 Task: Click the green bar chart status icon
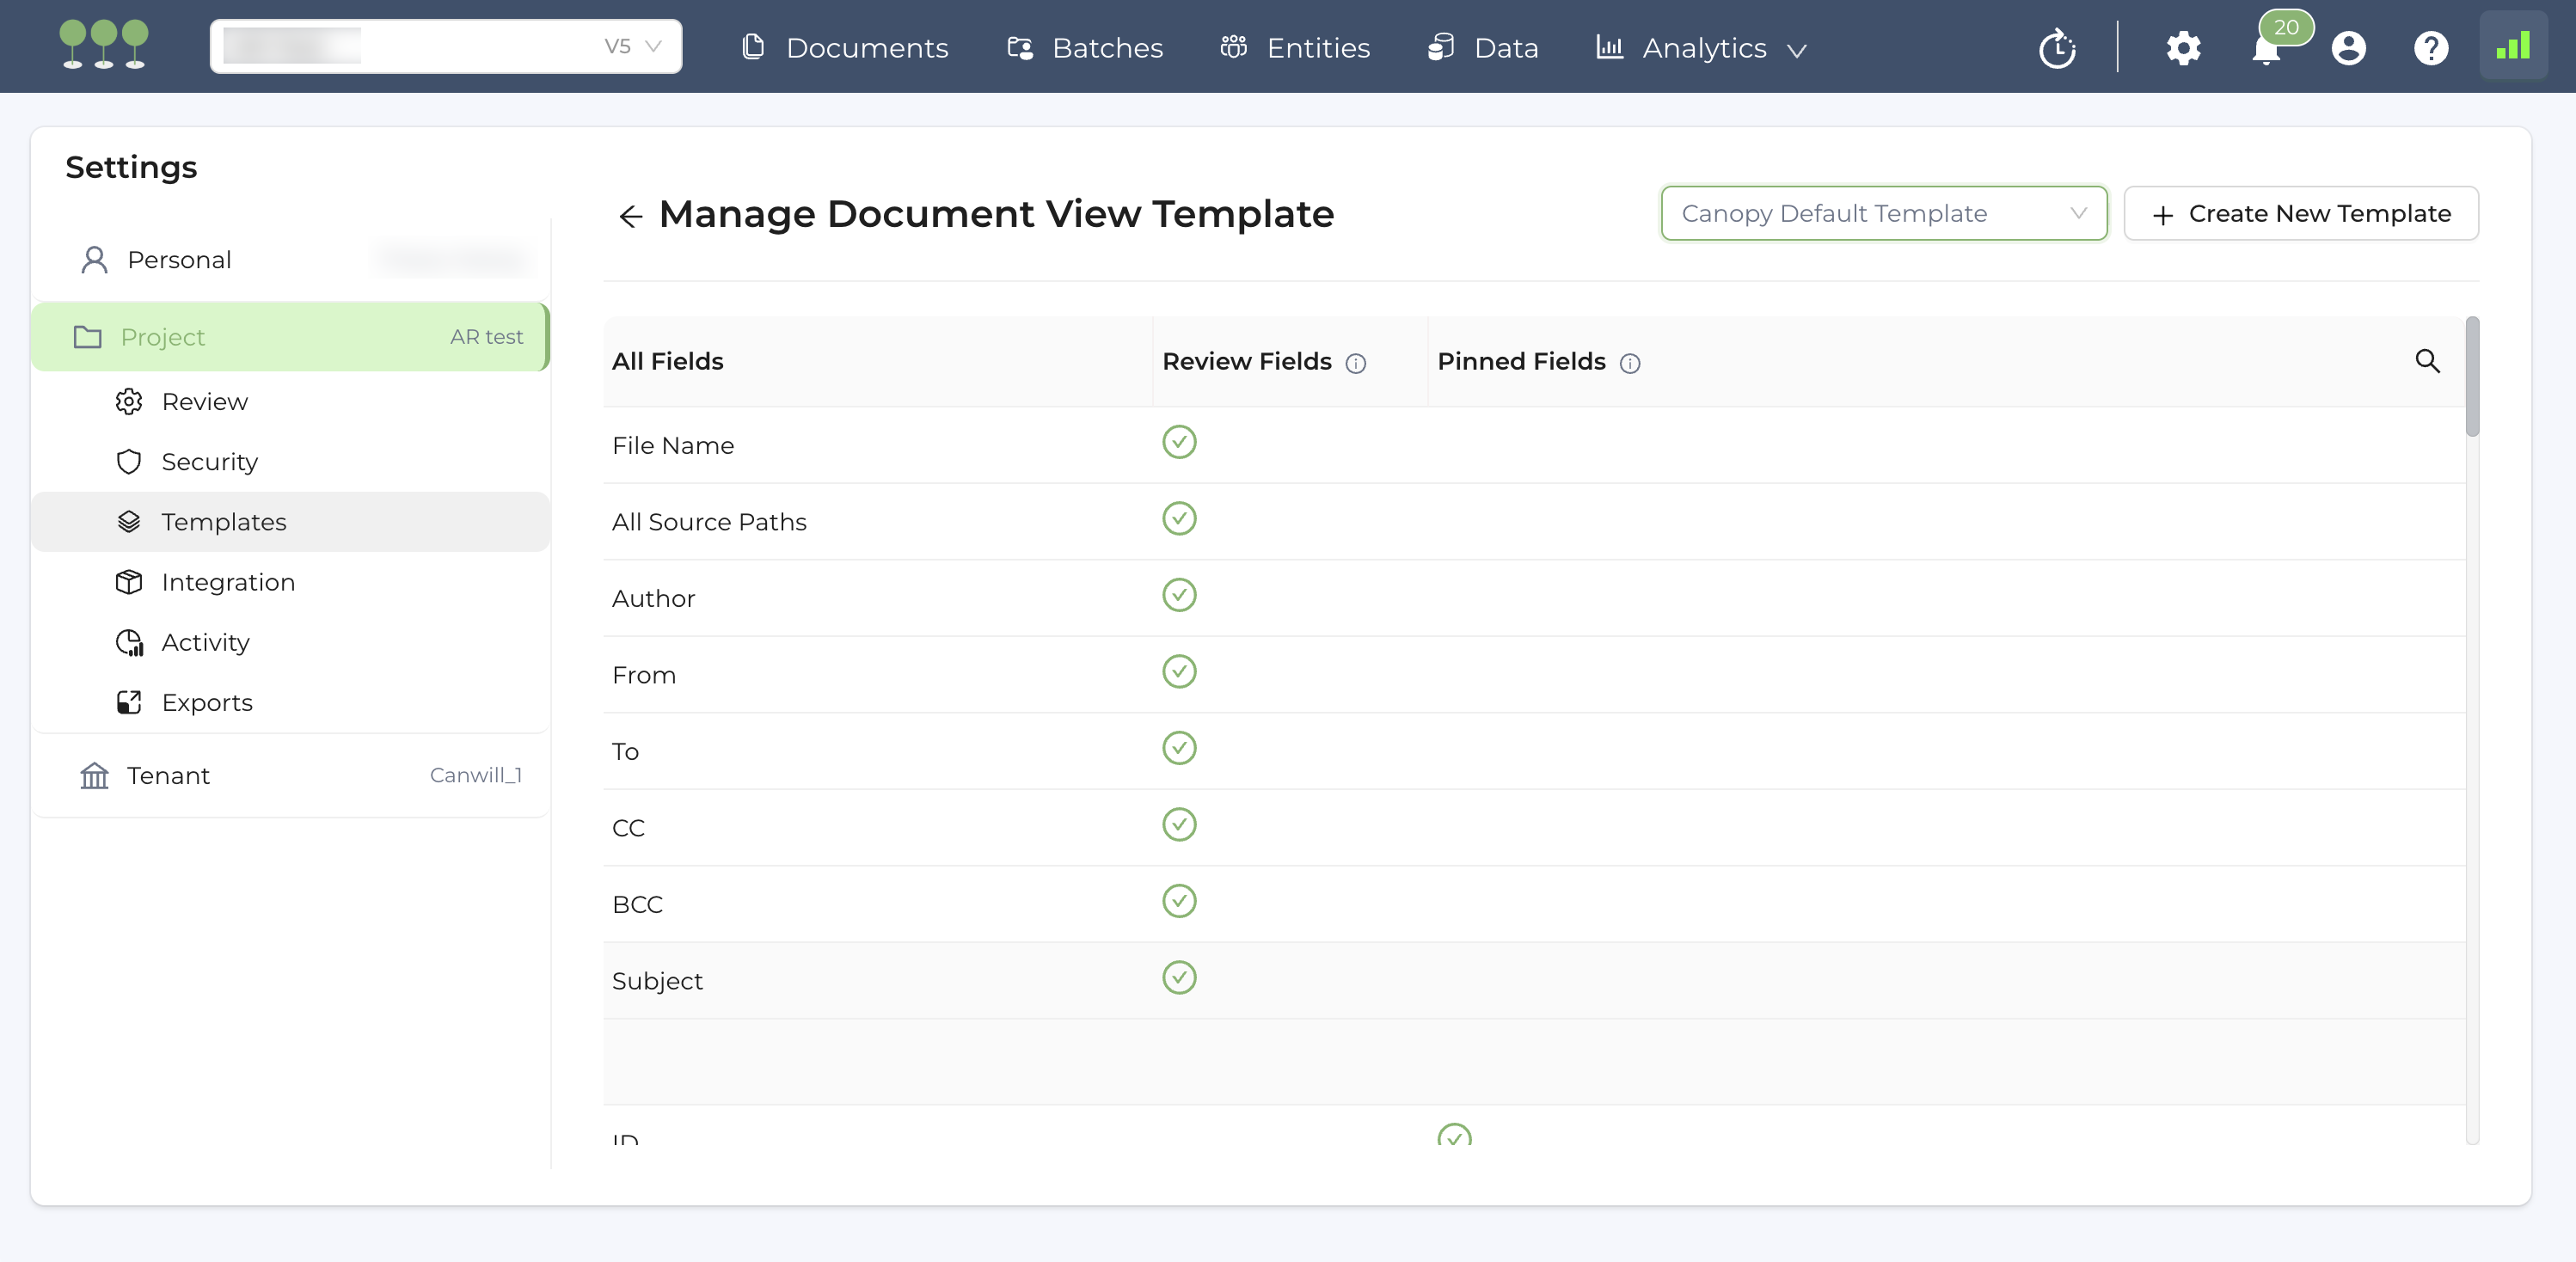pos(2512,46)
